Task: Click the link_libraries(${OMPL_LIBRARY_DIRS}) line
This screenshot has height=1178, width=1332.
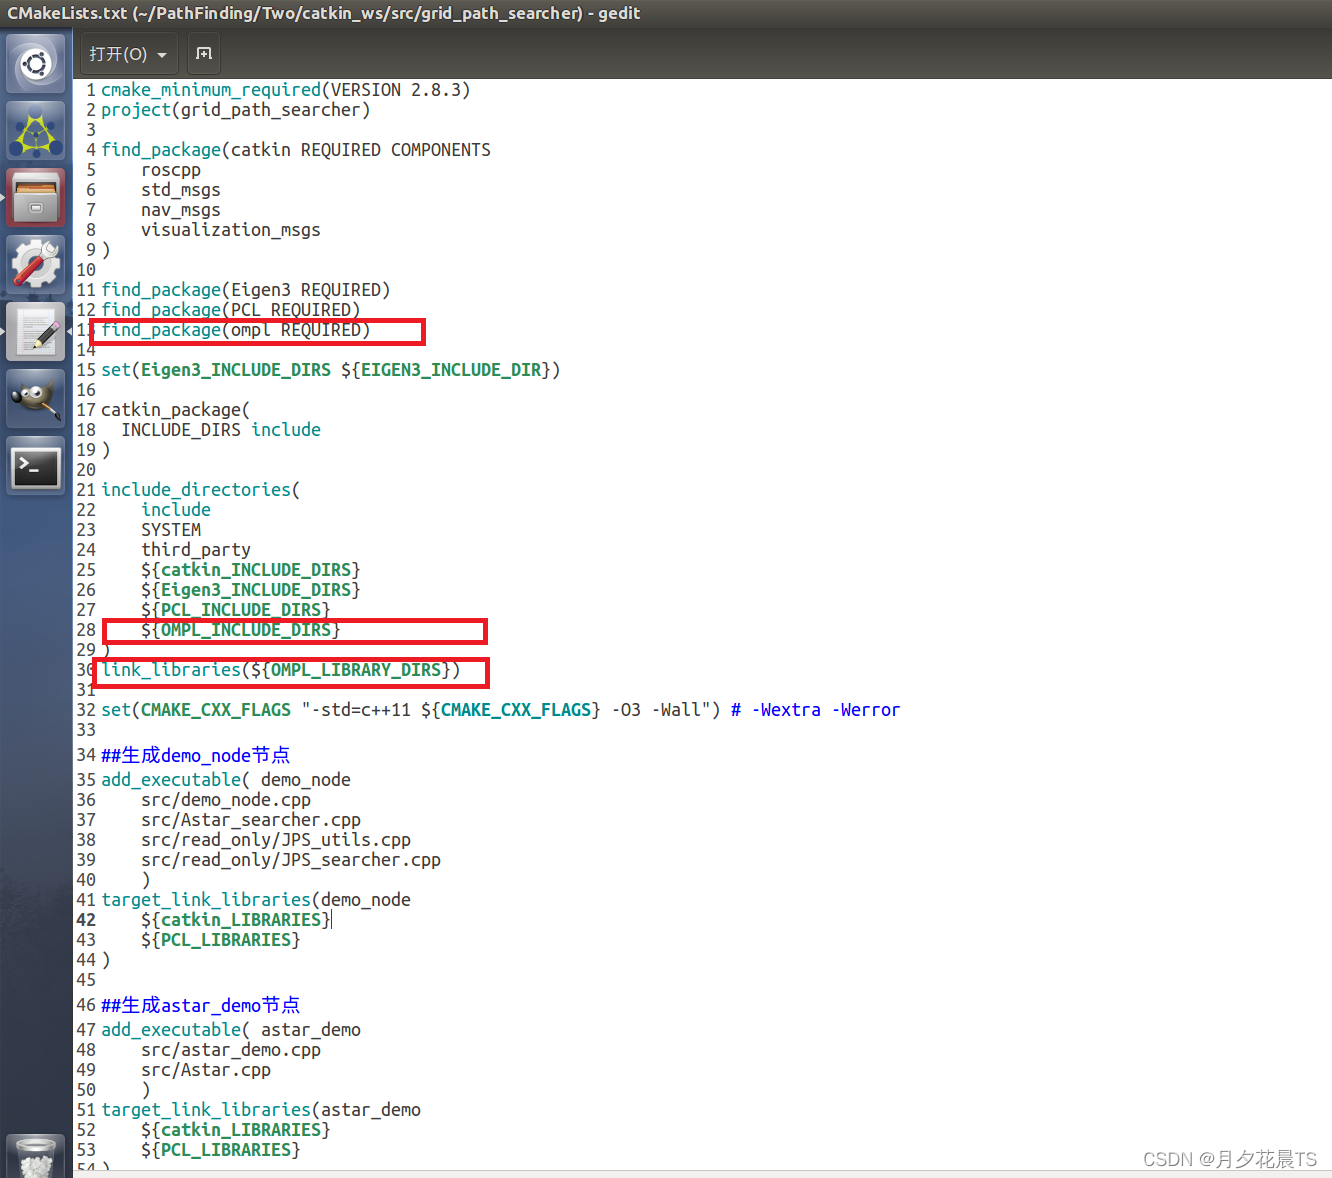Action: 281,670
